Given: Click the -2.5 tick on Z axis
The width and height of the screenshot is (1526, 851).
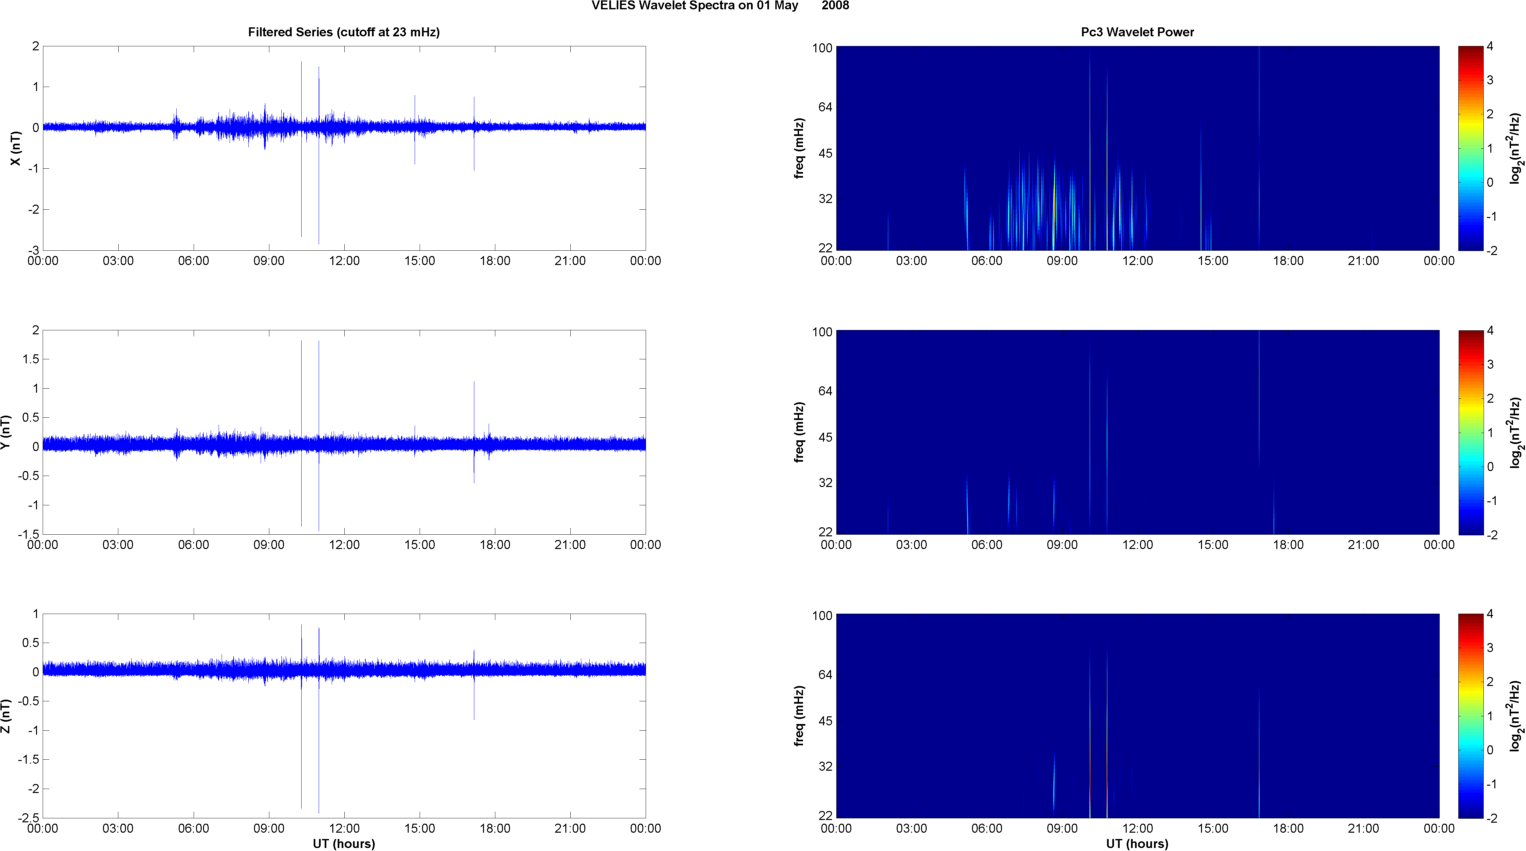Looking at the screenshot, I should 29,818.
